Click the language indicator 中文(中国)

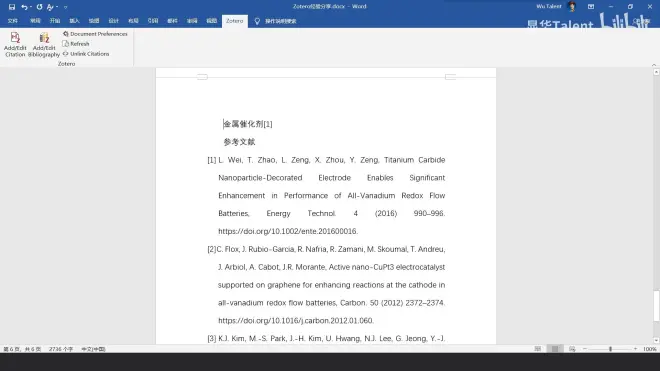coord(93,349)
